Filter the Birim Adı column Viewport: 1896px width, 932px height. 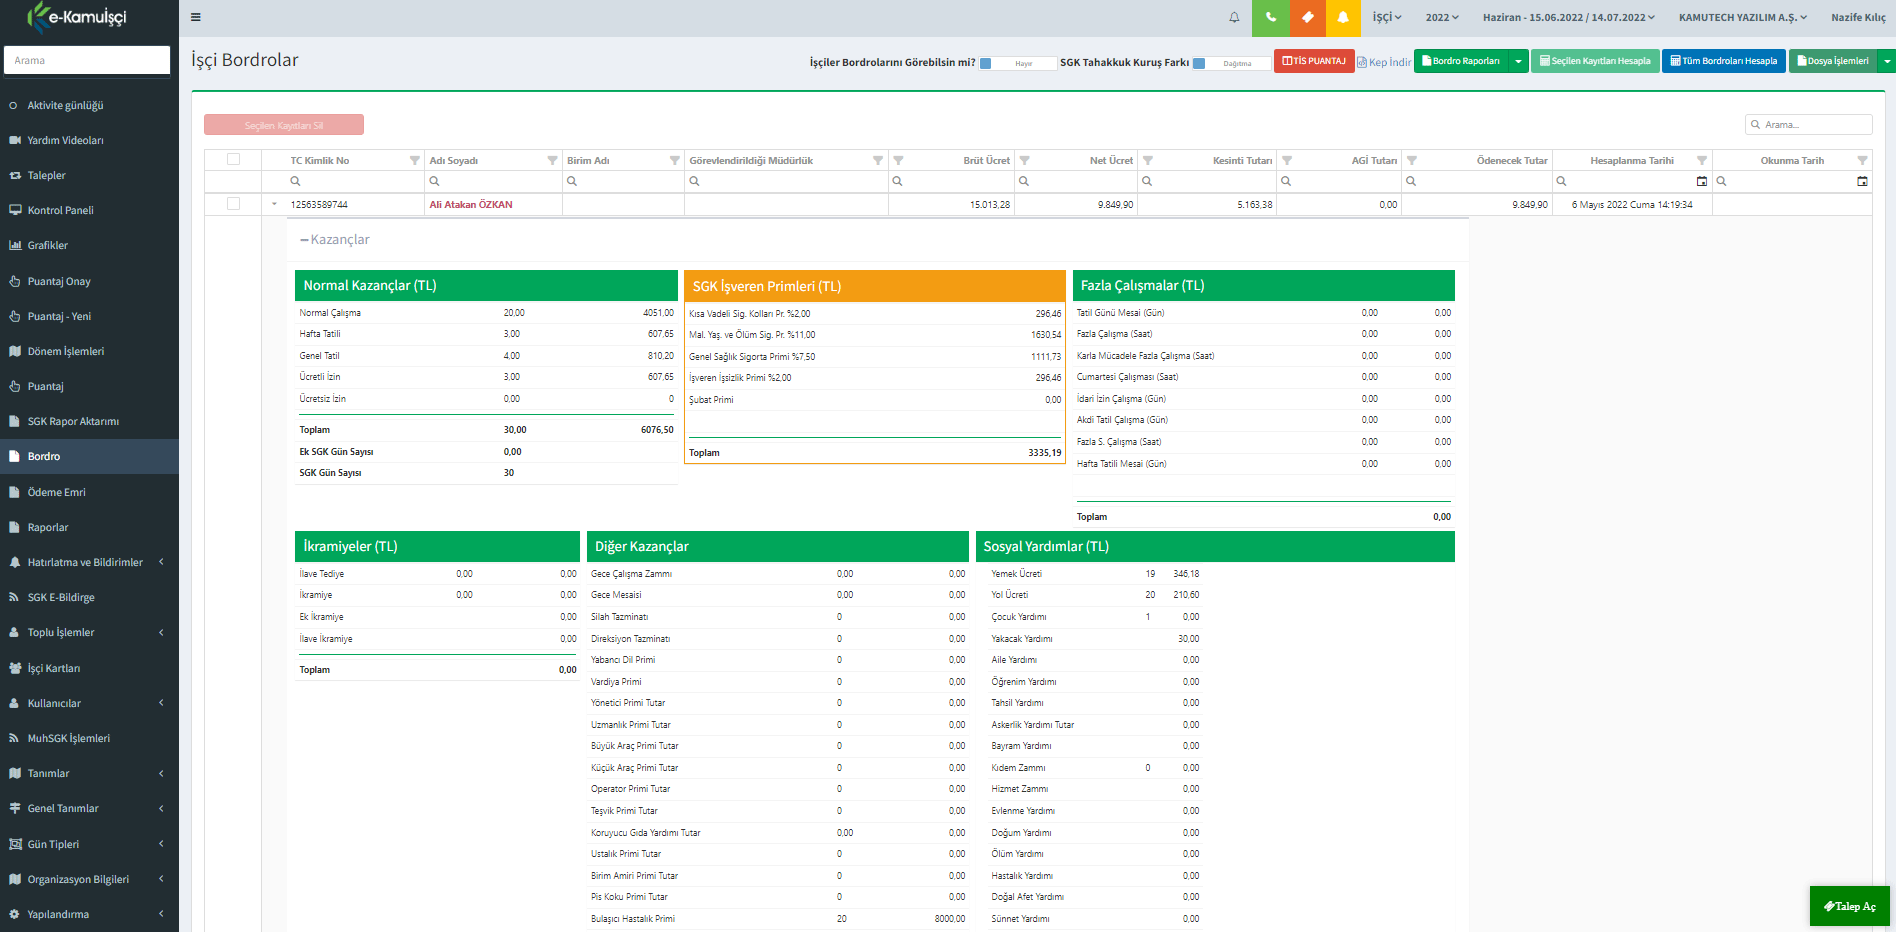[674, 161]
